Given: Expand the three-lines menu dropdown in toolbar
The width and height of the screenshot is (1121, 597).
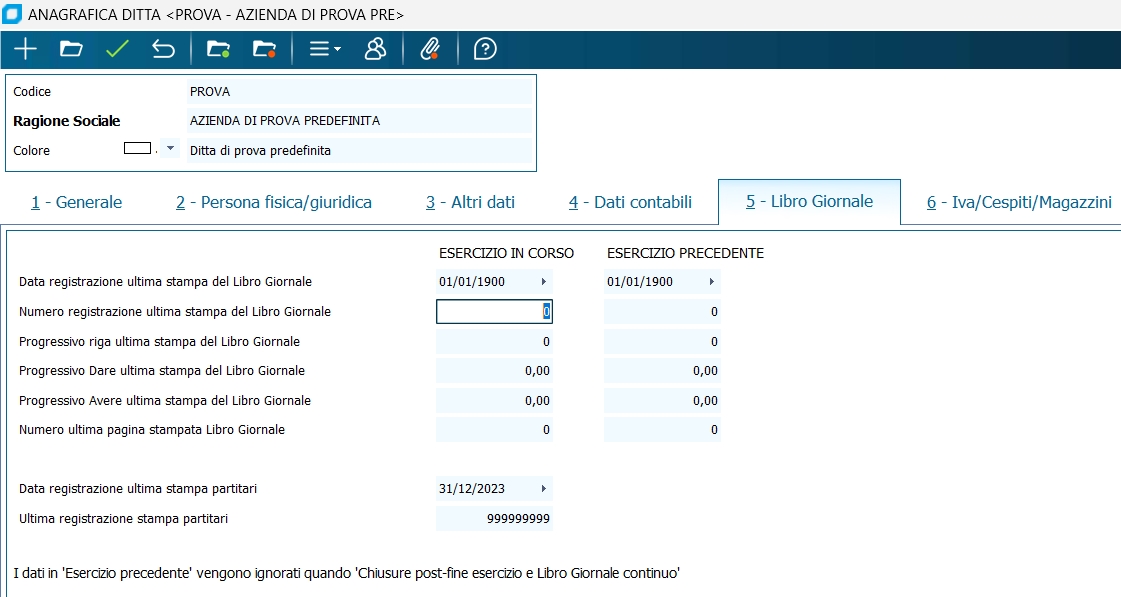Looking at the screenshot, I should 325,49.
